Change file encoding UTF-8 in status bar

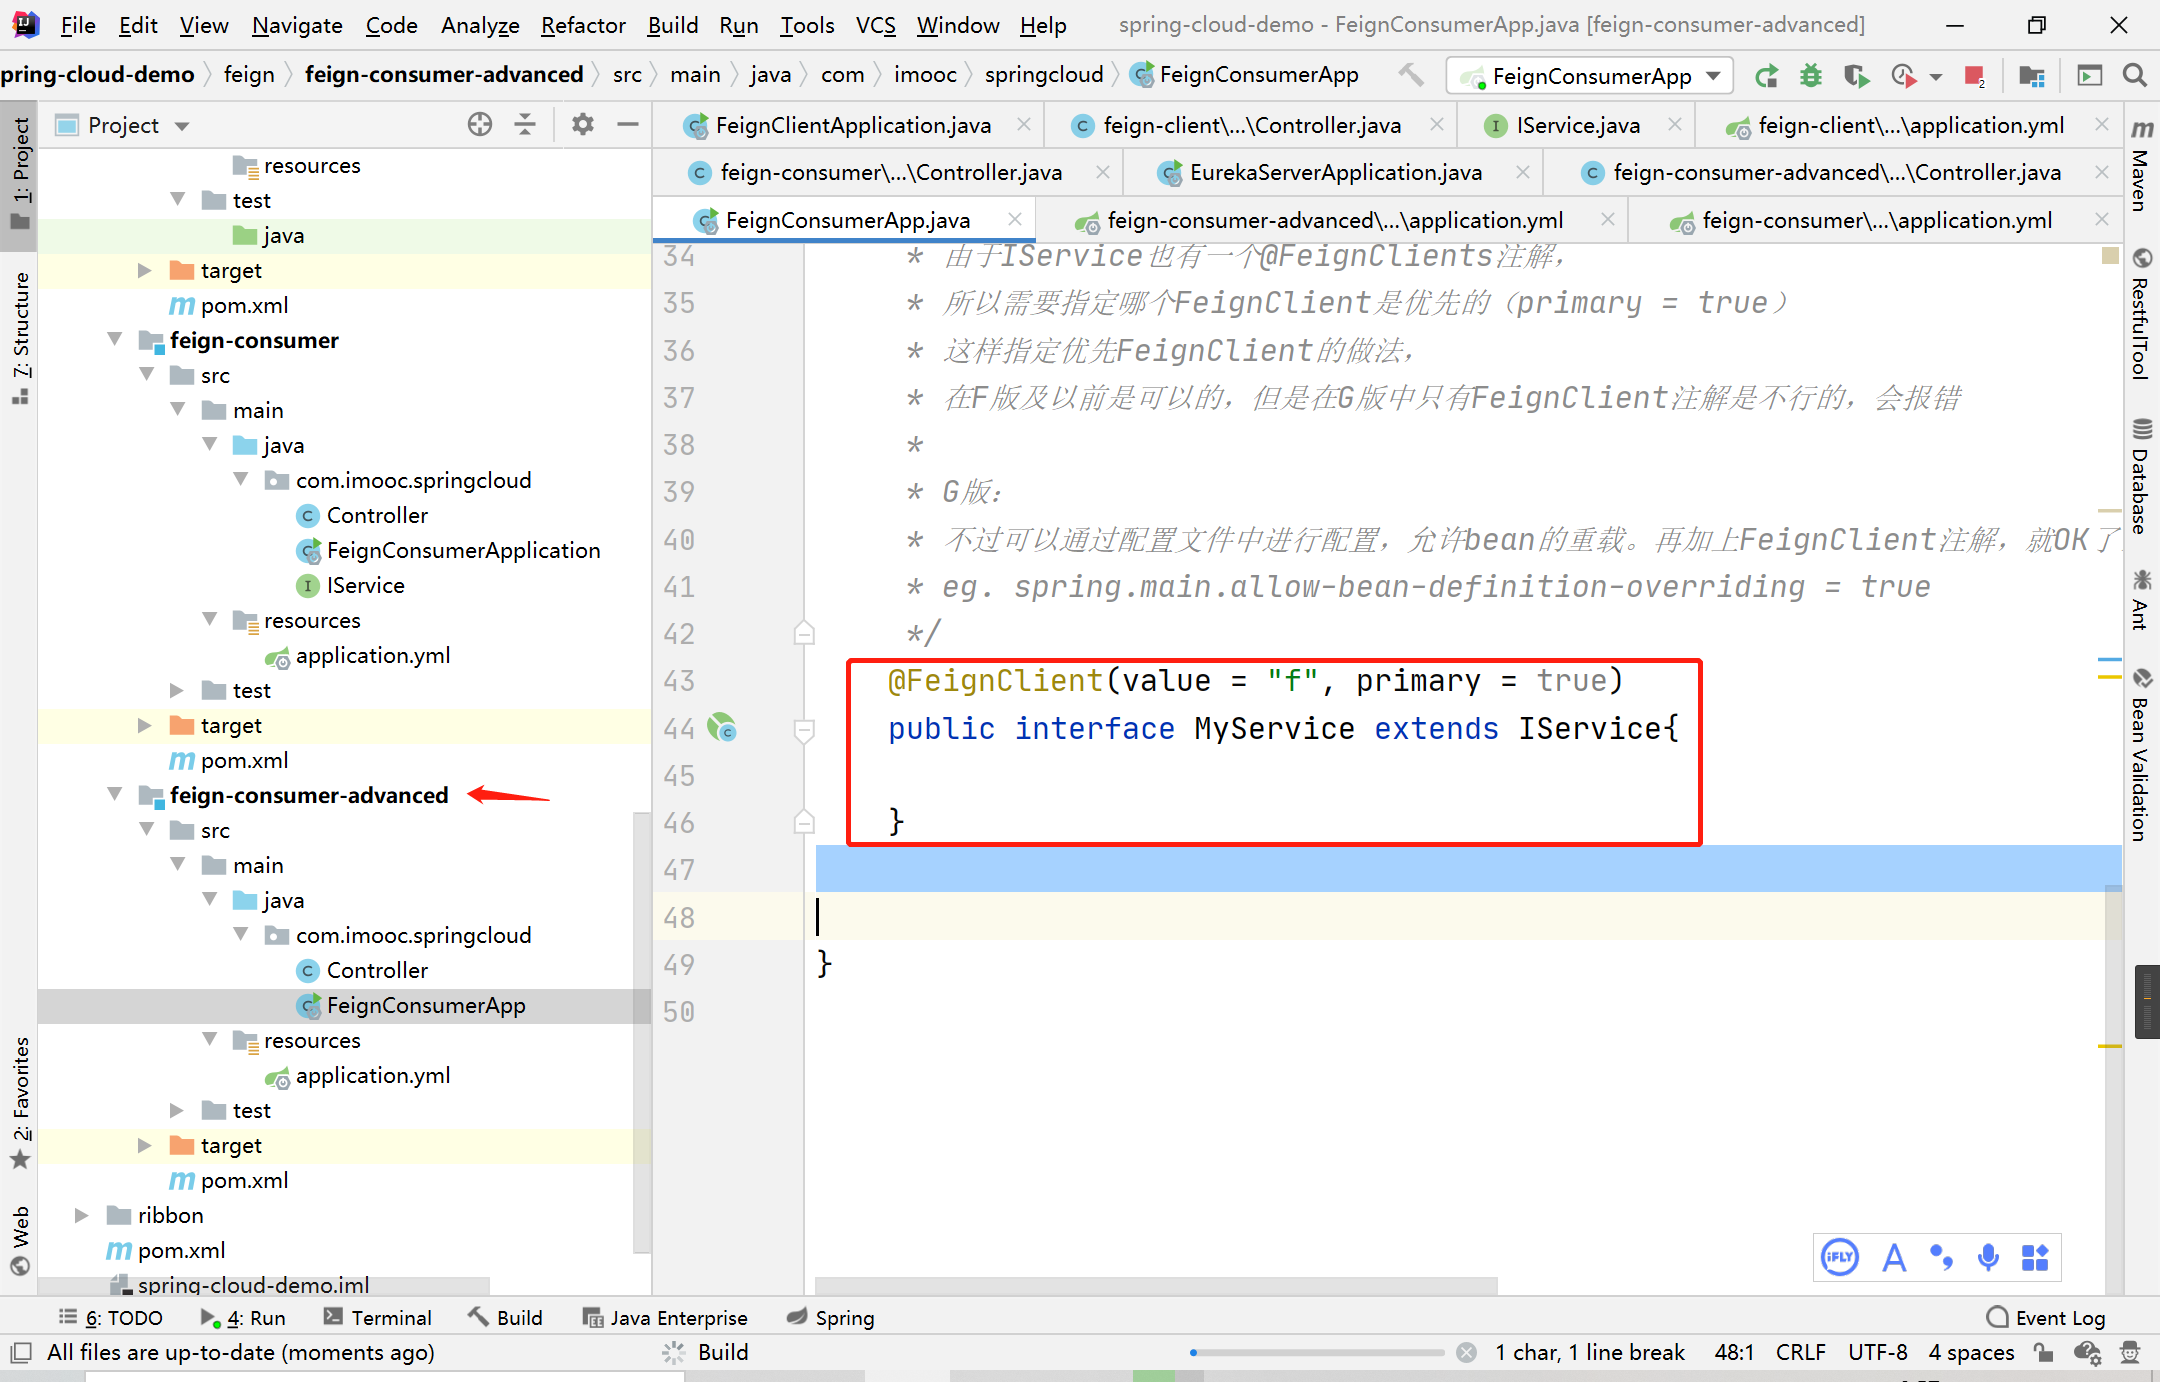1877,1352
